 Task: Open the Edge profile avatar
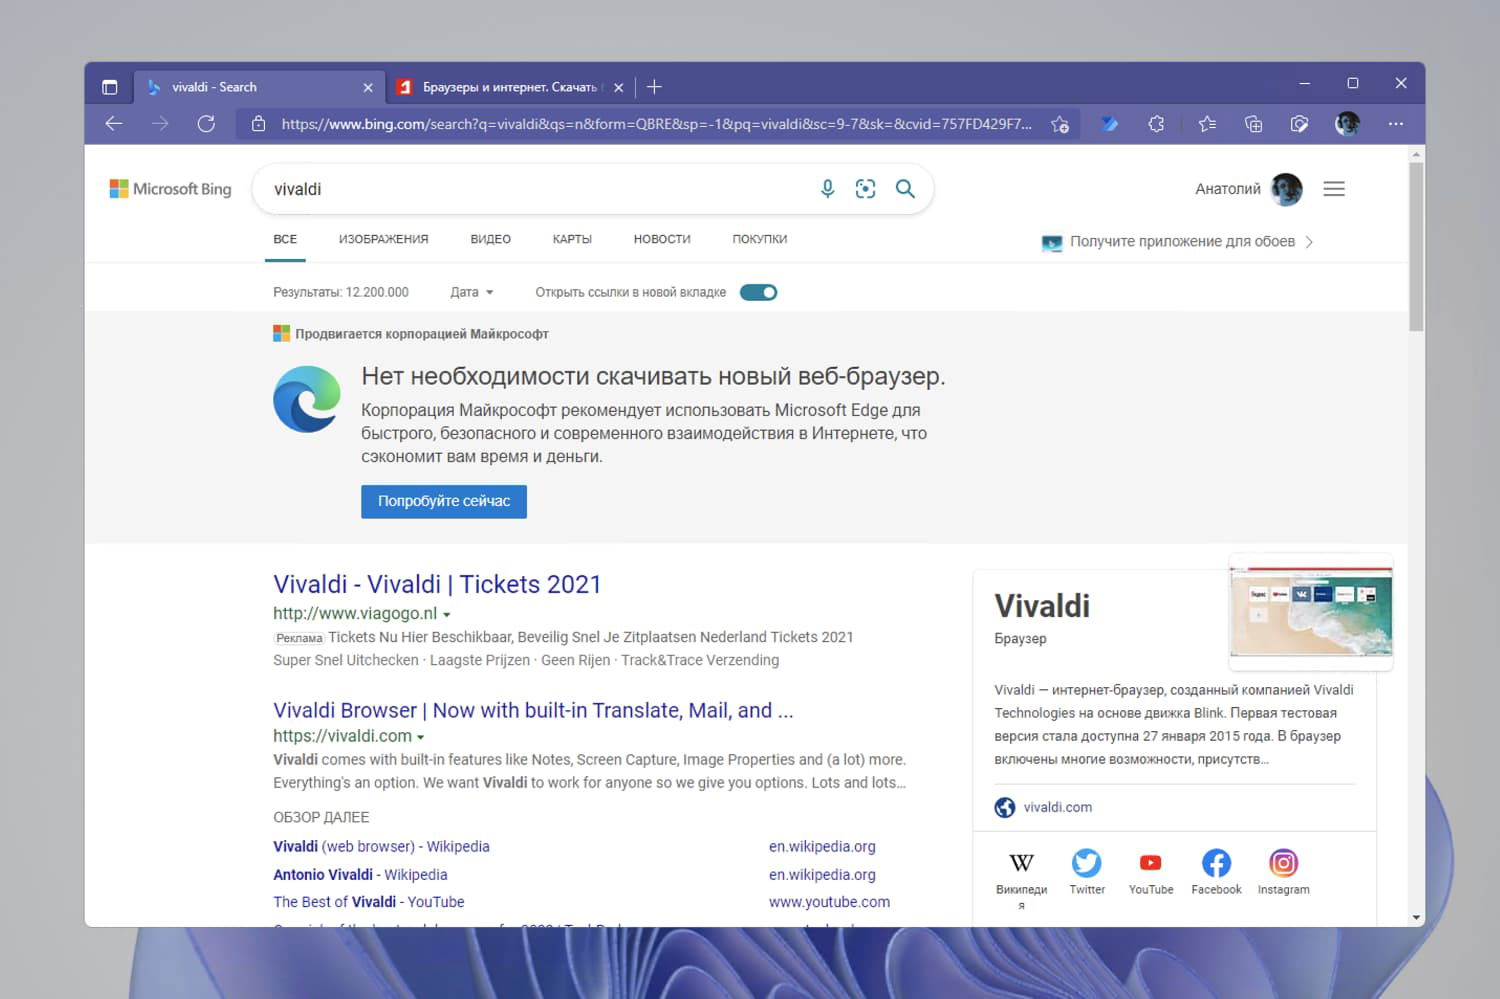pos(1347,124)
